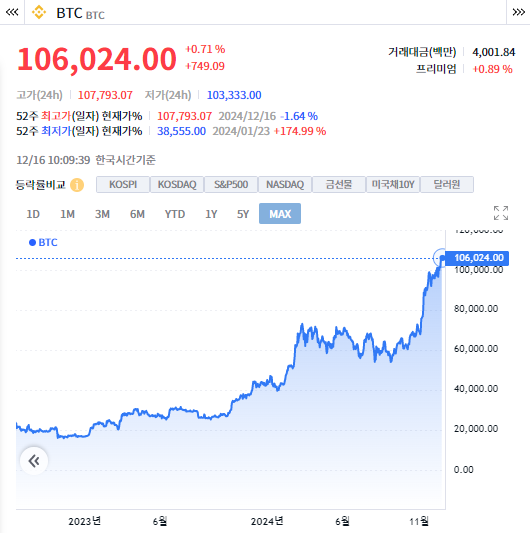530x533 pixels.
Task: Select the 1M chart range
Action: point(67,214)
